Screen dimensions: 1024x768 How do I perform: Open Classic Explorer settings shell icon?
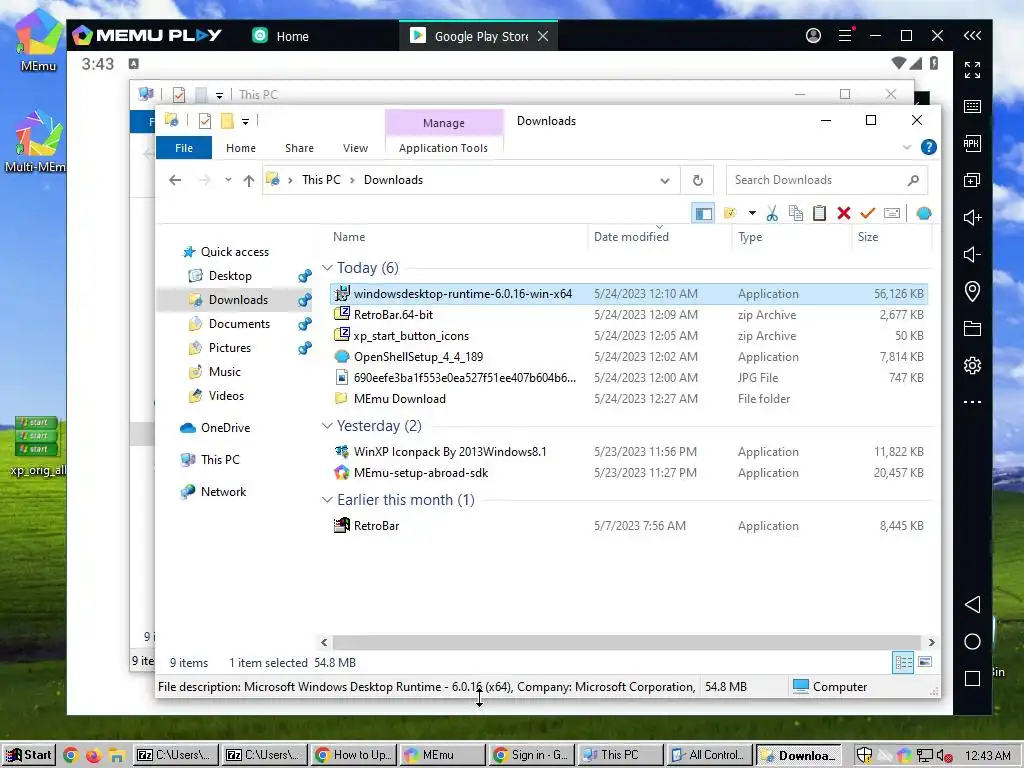[x=923, y=214]
